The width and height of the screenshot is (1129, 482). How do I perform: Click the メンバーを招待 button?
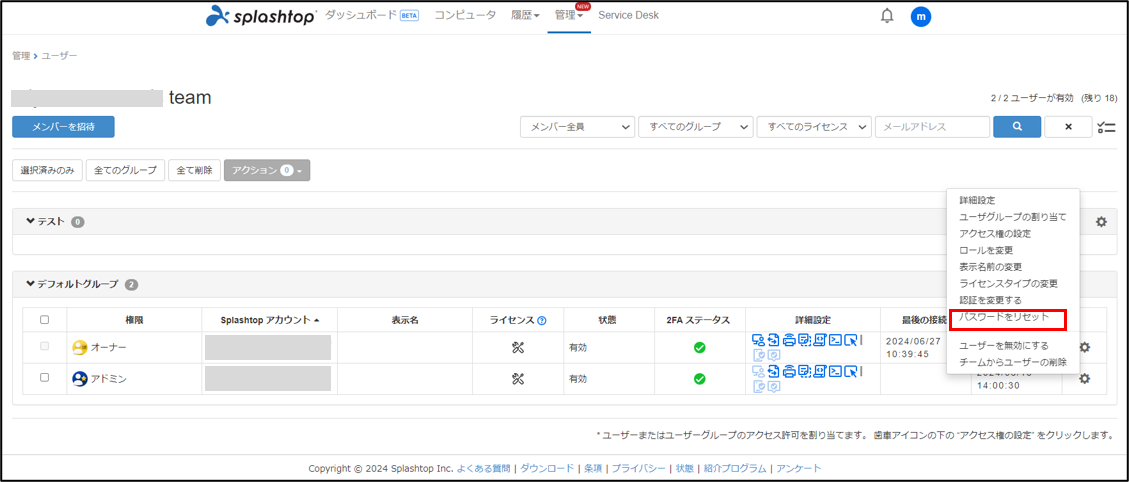click(63, 127)
